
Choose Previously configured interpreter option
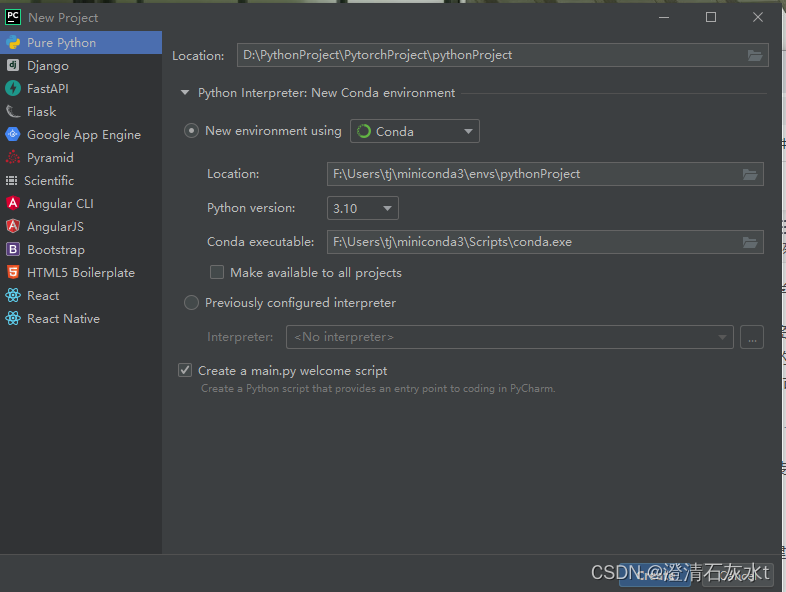[x=192, y=303]
